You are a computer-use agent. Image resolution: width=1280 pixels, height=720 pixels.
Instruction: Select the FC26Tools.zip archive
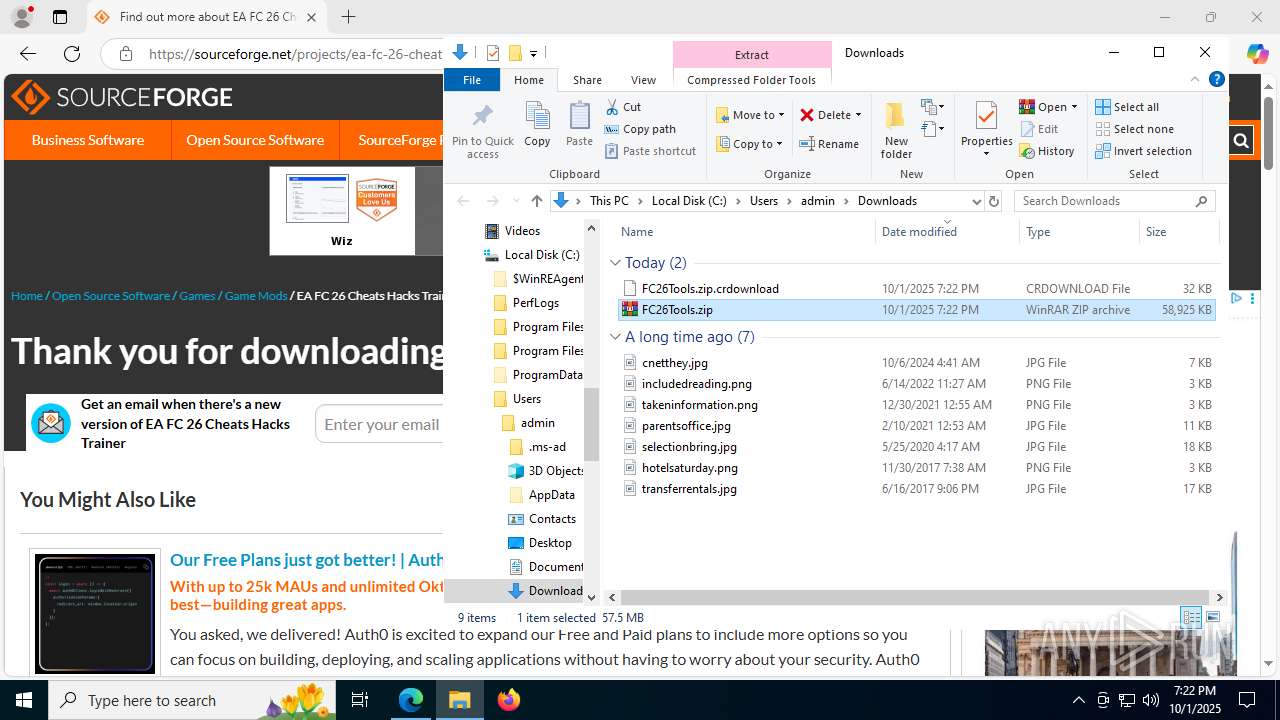pos(917,310)
